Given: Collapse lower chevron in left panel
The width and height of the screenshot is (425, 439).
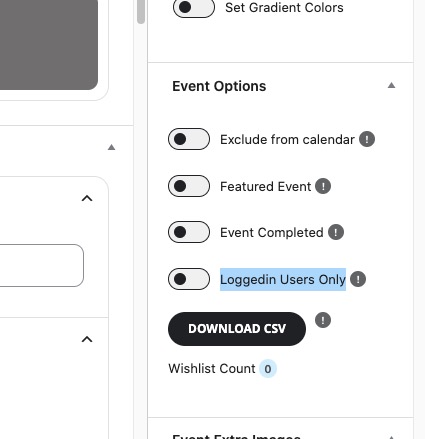Looking at the screenshot, I should (87, 339).
